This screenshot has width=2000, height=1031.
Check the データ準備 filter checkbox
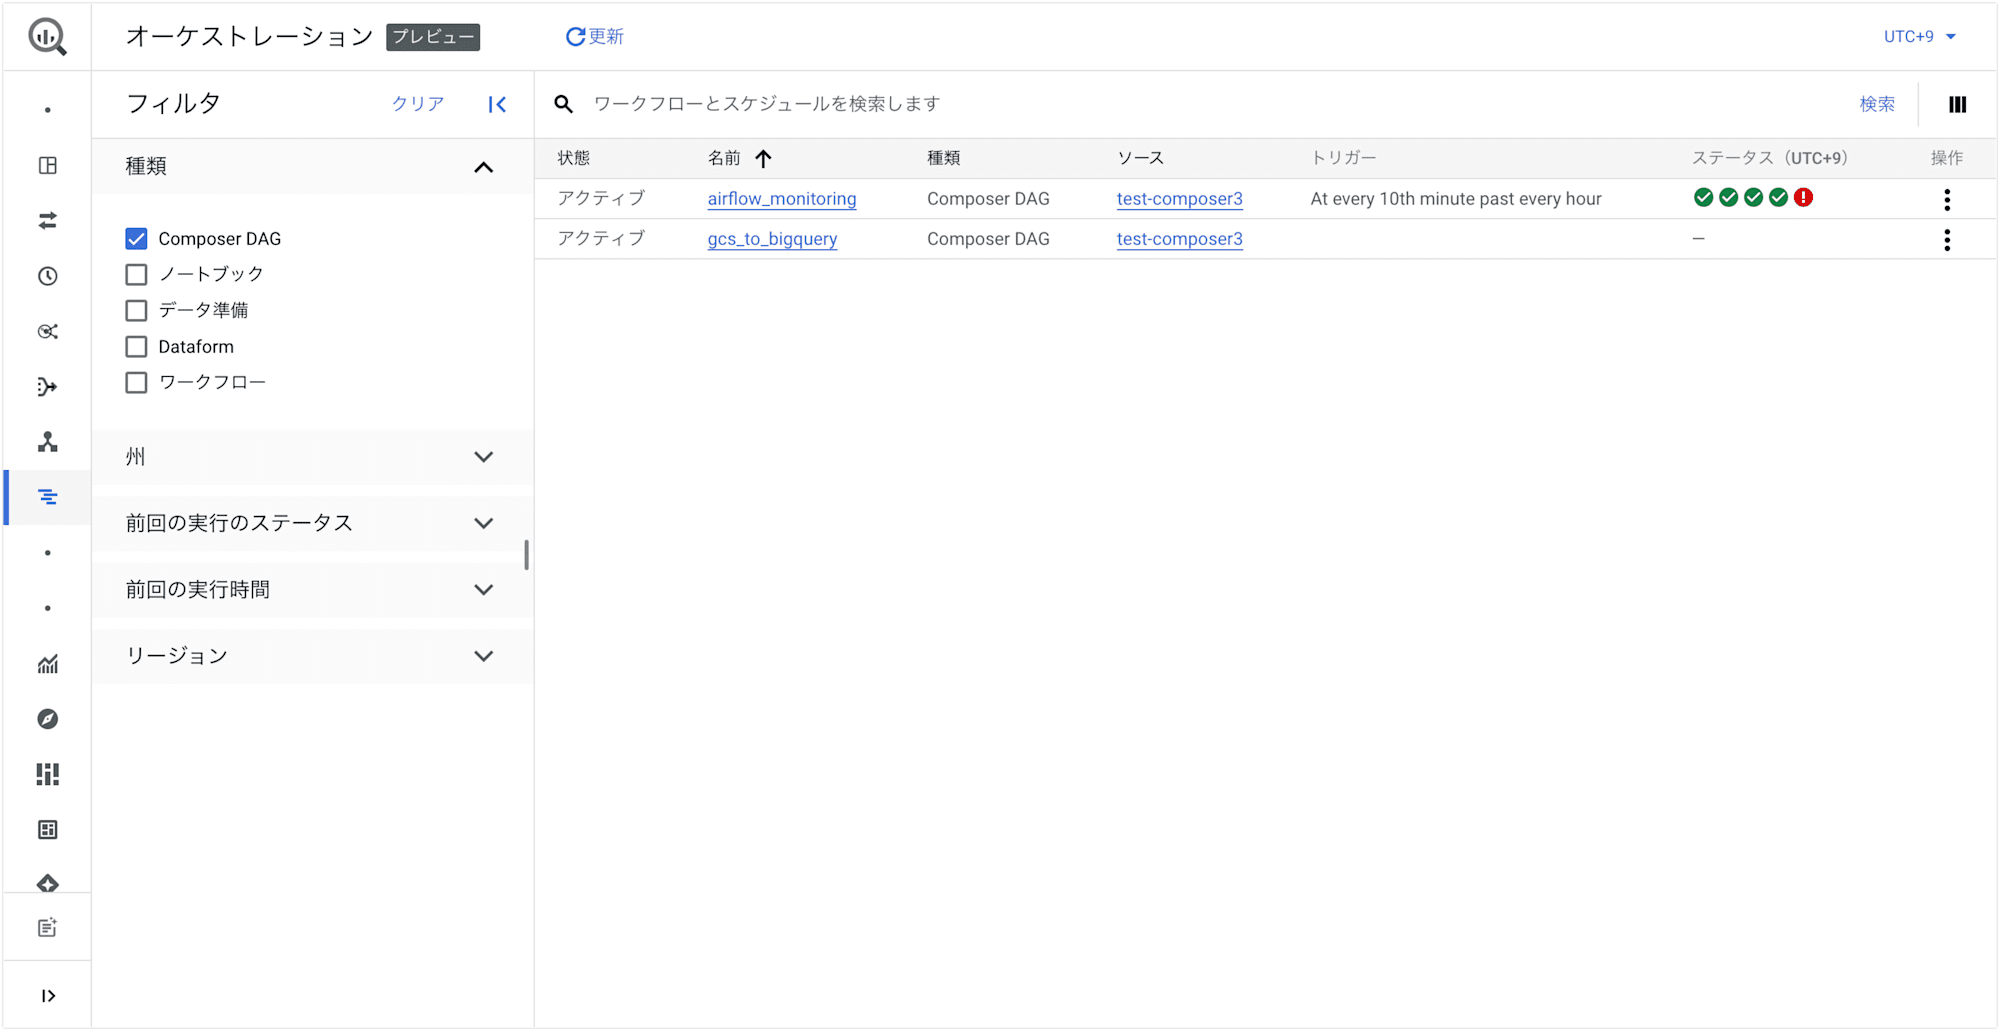tap(136, 310)
